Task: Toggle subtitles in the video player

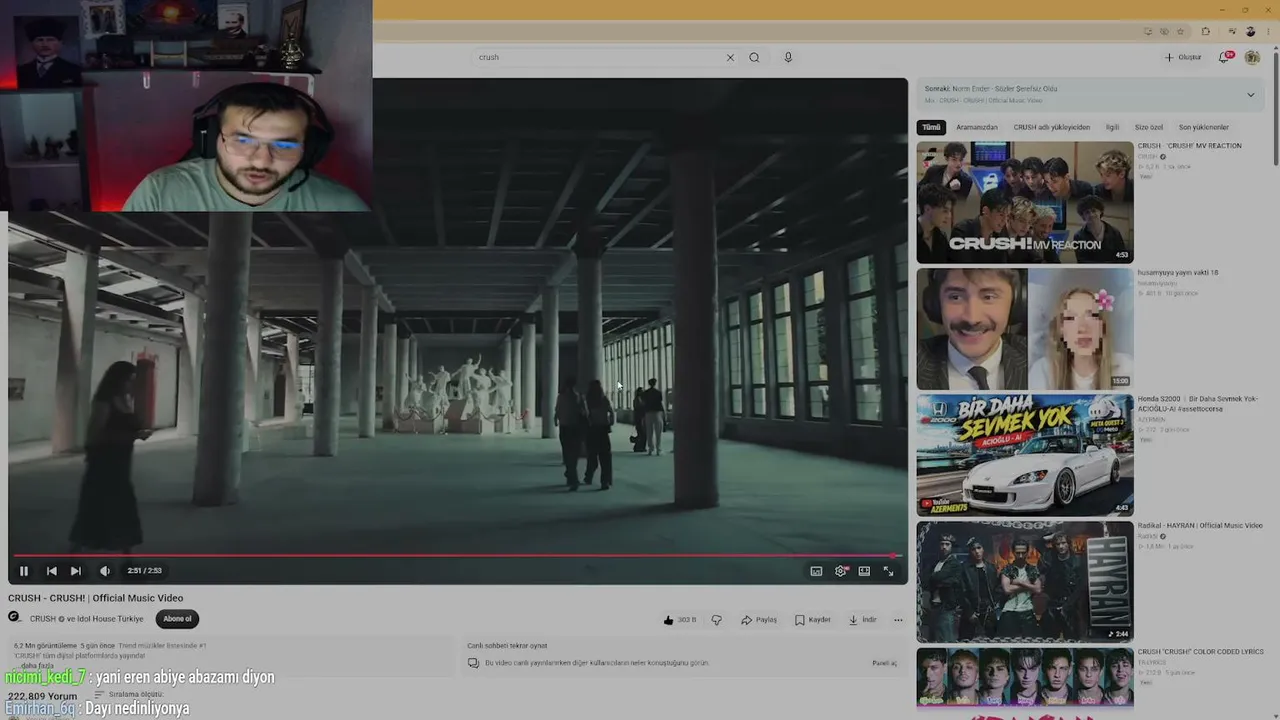Action: [816, 571]
